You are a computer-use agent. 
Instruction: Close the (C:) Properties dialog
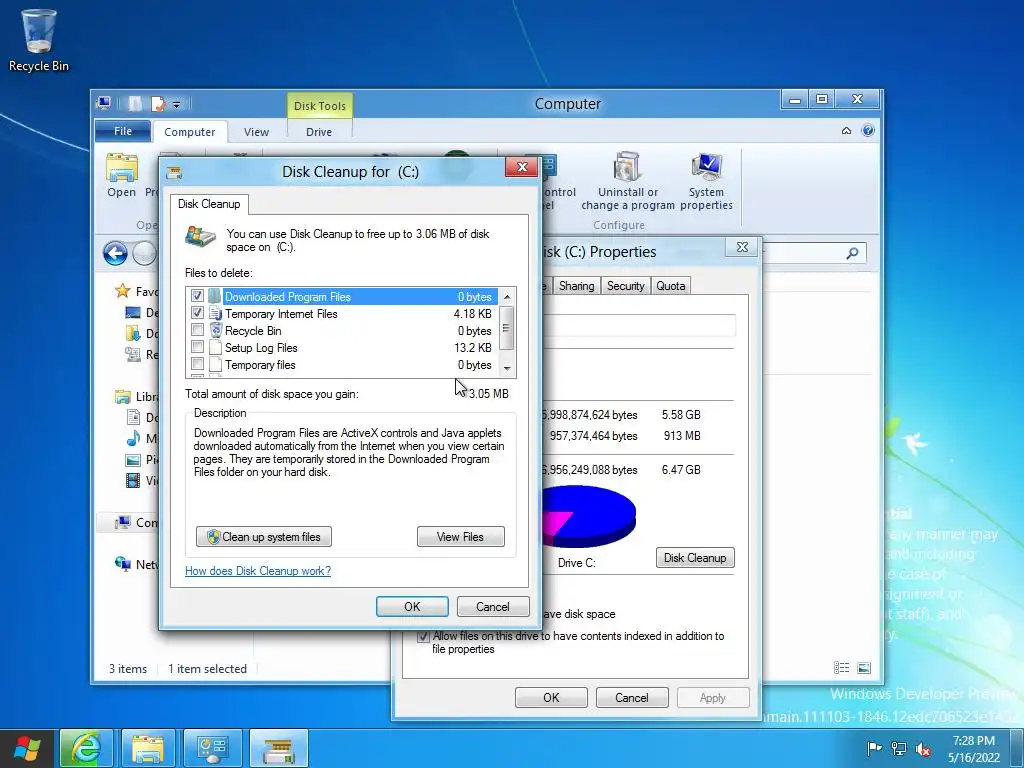[743, 247]
